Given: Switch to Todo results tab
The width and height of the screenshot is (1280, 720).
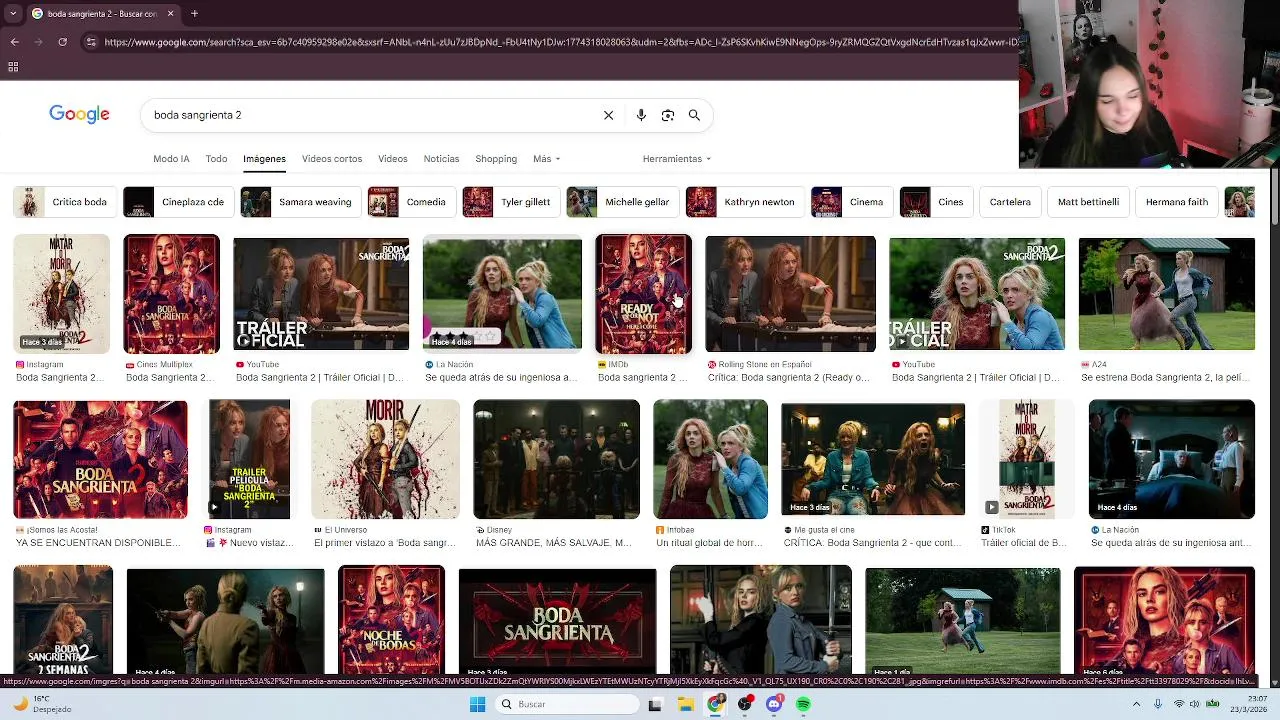Looking at the screenshot, I should [216, 159].
